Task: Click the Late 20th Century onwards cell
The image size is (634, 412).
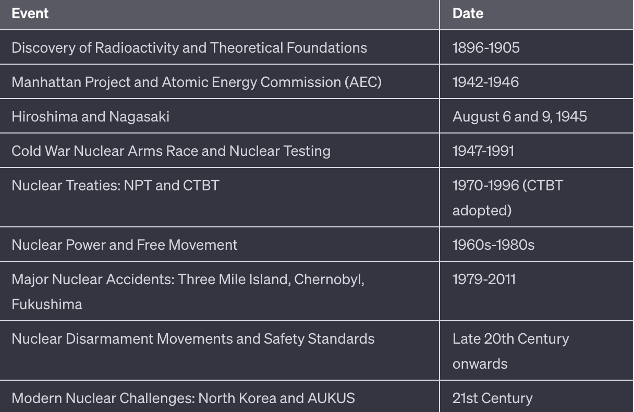Action: [510, 351]
